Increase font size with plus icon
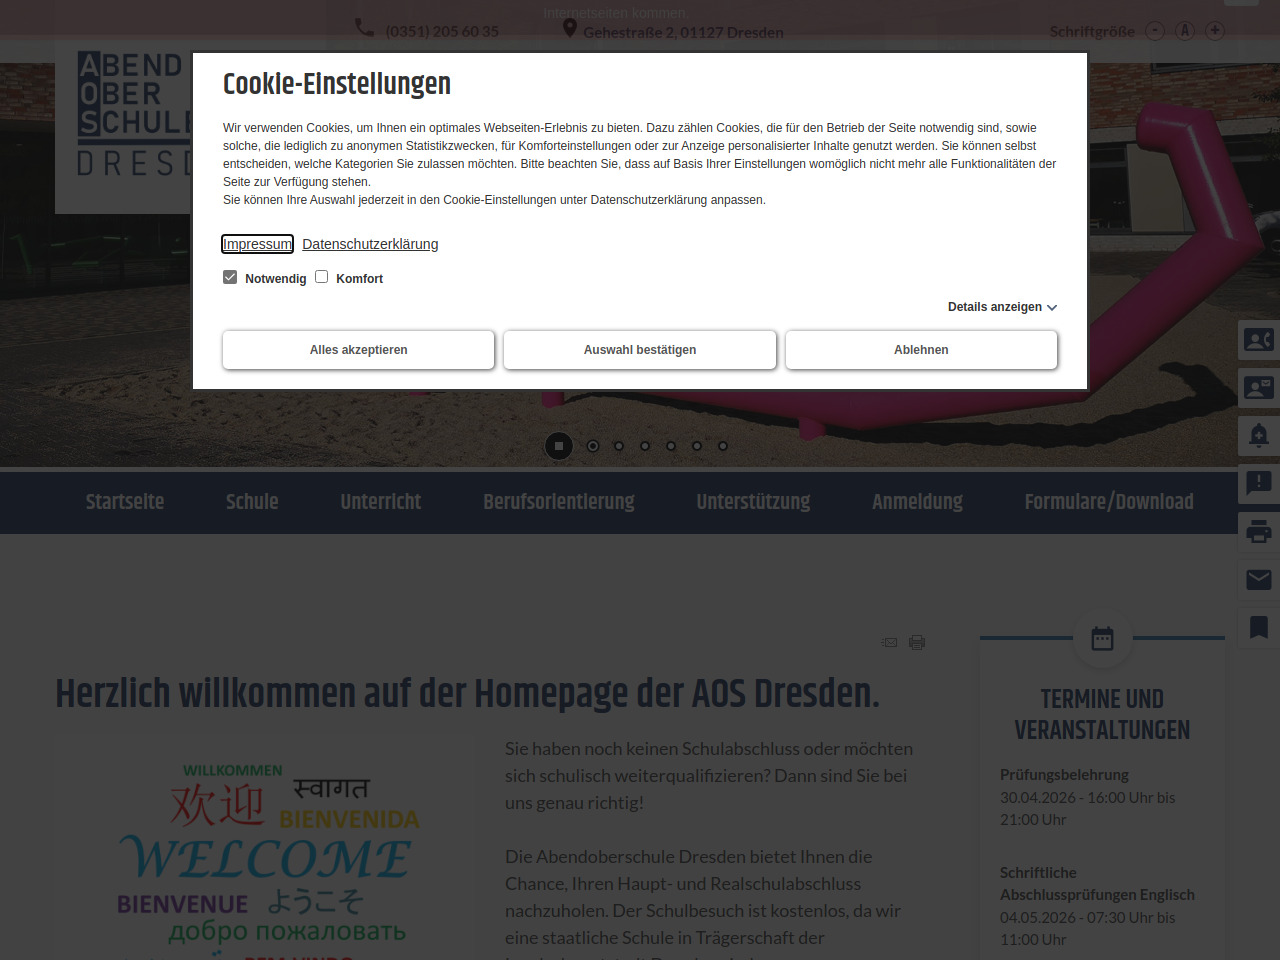Screen dimensions: 1280x960 point(1215,31)
